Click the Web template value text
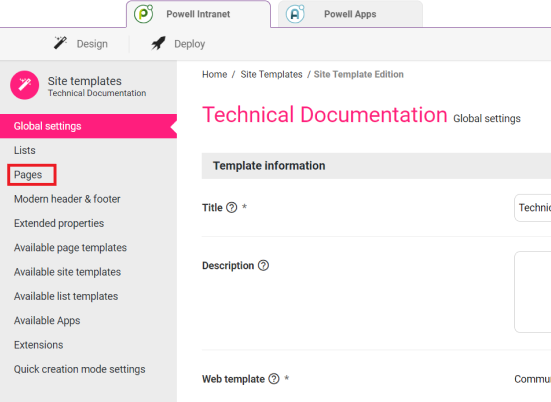551x402 pixels. [533, 379]
